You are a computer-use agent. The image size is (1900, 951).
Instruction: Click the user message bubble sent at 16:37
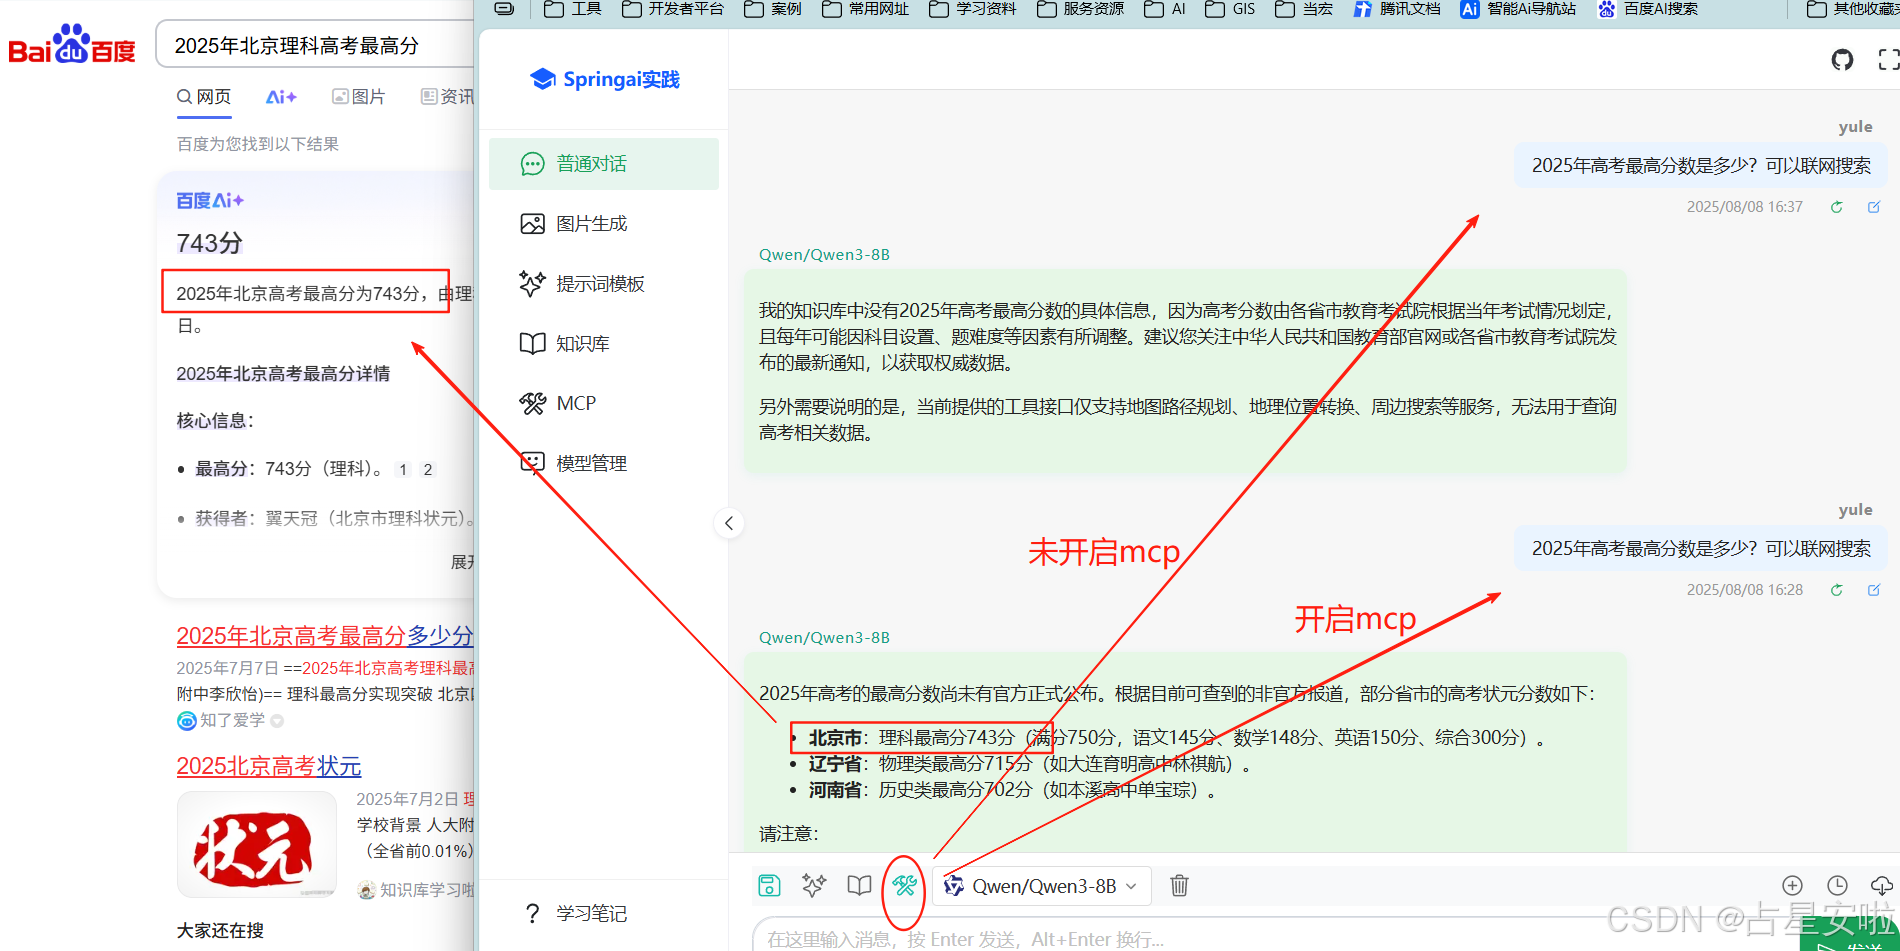[1701, 165]
